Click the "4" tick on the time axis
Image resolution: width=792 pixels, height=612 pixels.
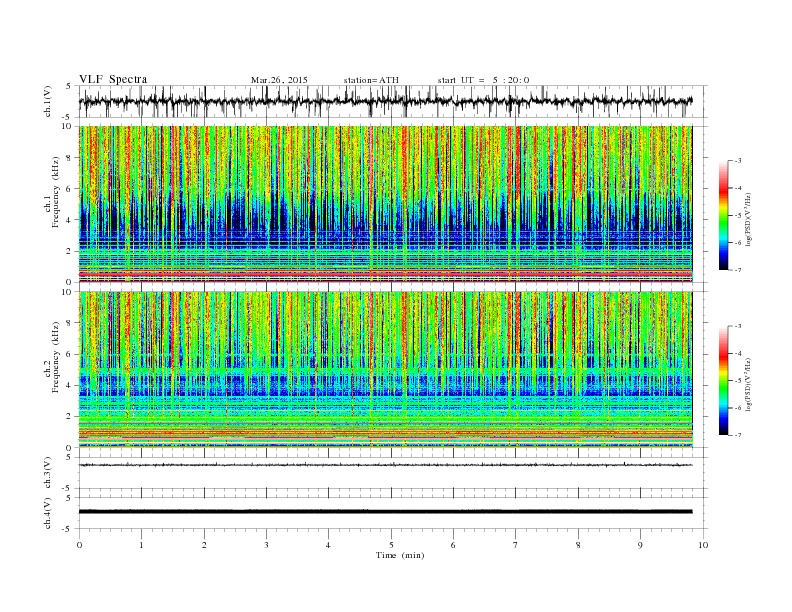click(x=328, y=545)
